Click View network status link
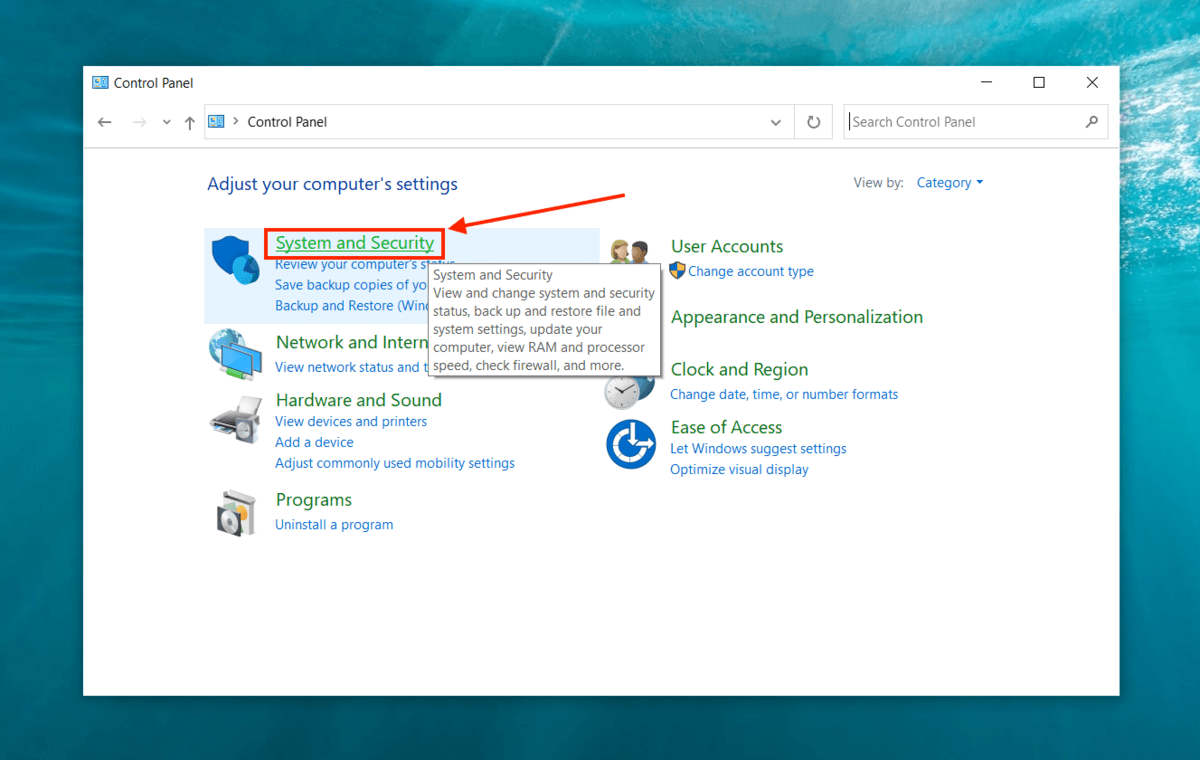 point(351,367)
